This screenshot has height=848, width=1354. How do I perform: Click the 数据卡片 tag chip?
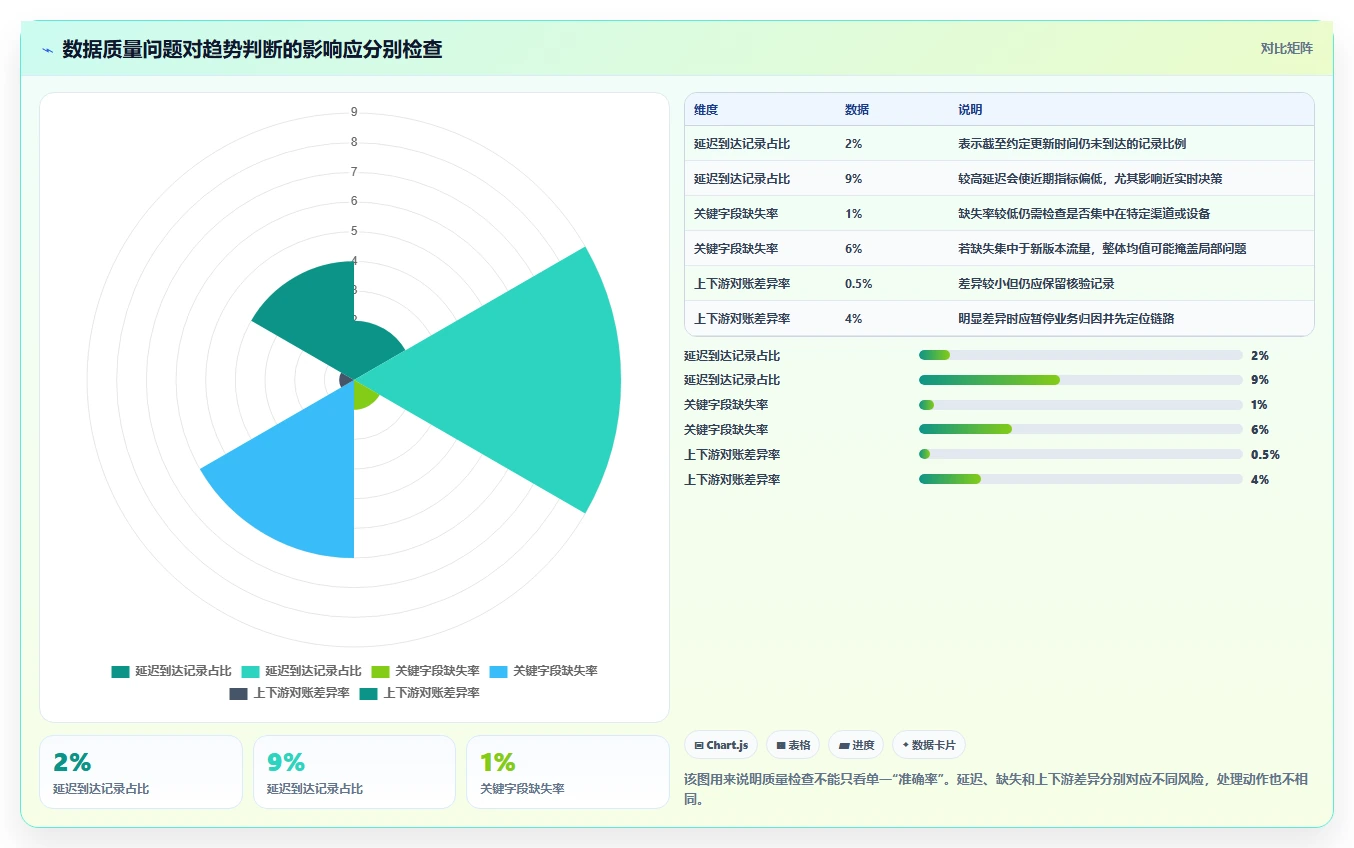click(929, 745)
